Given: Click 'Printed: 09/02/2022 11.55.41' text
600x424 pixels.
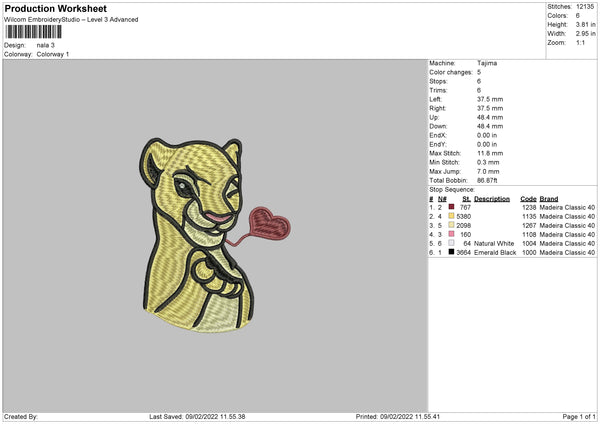Looking at the screenshot, I should click(398, 417).
